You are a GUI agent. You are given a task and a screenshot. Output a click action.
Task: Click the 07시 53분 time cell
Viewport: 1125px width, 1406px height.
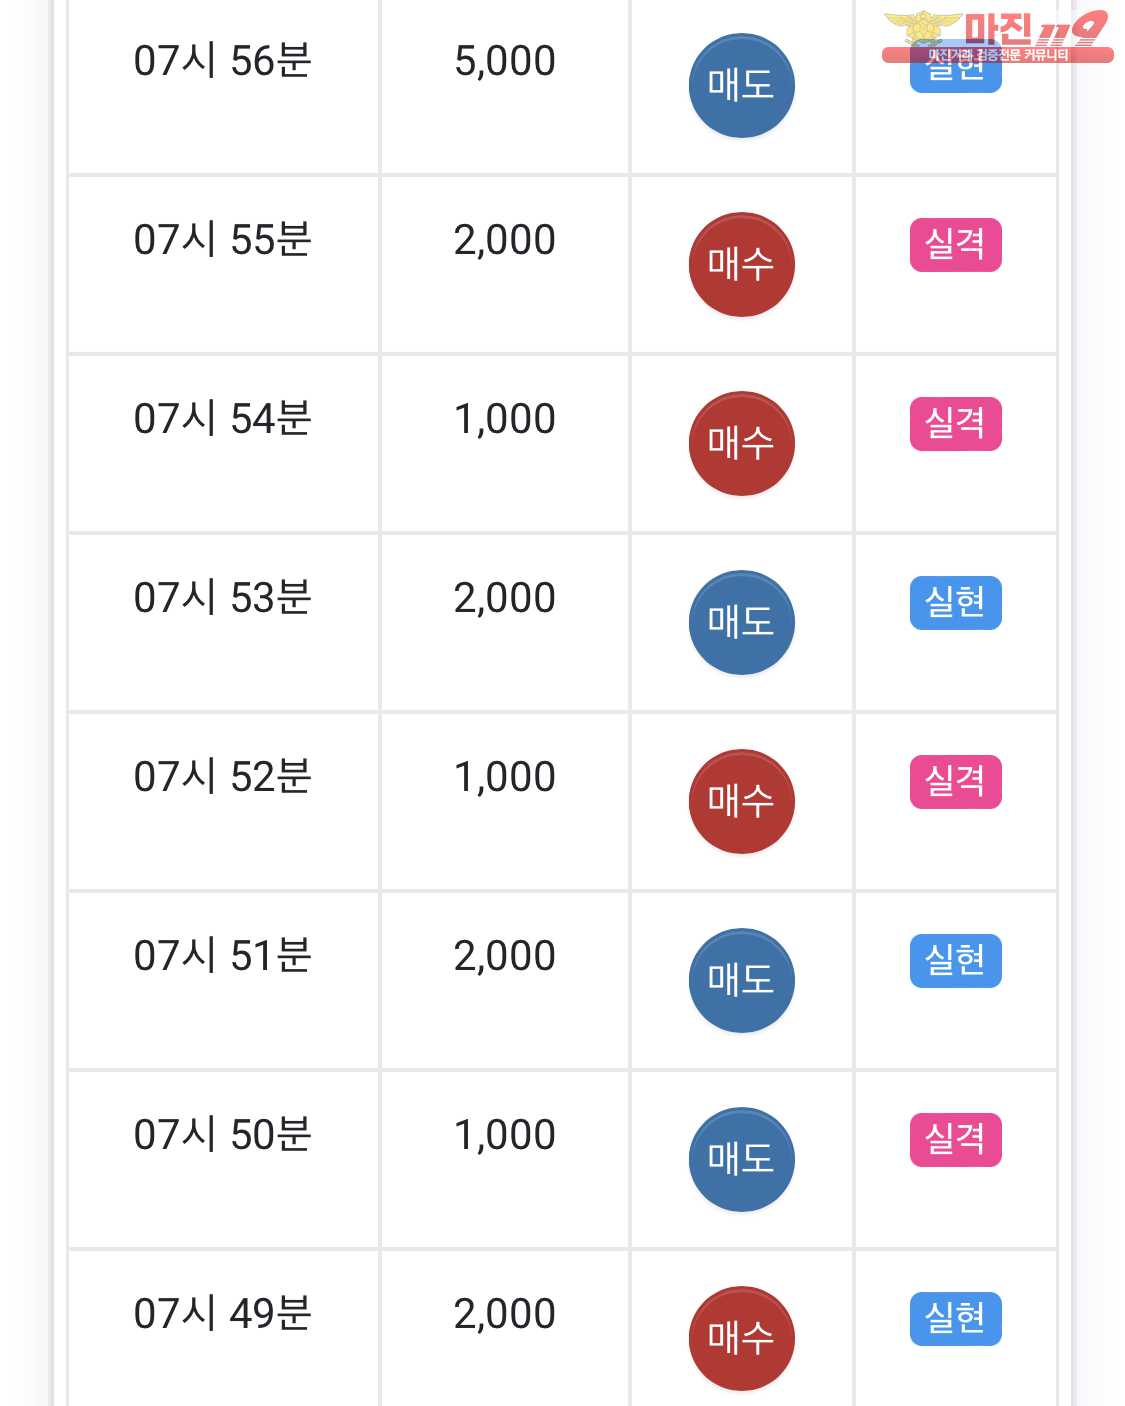[223, 598]
